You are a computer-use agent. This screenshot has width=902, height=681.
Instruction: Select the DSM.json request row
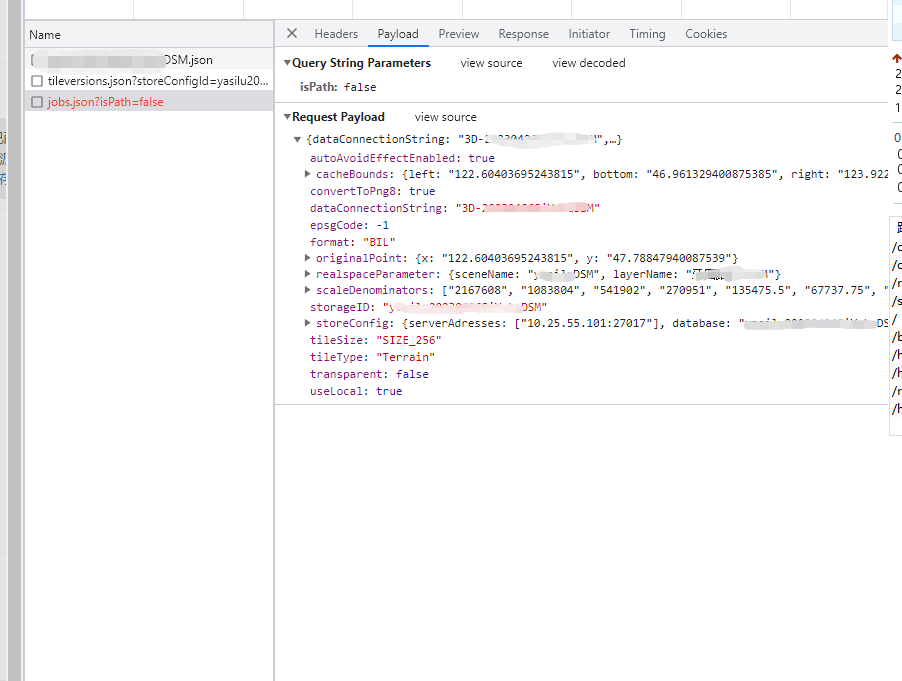coord(149,59)
